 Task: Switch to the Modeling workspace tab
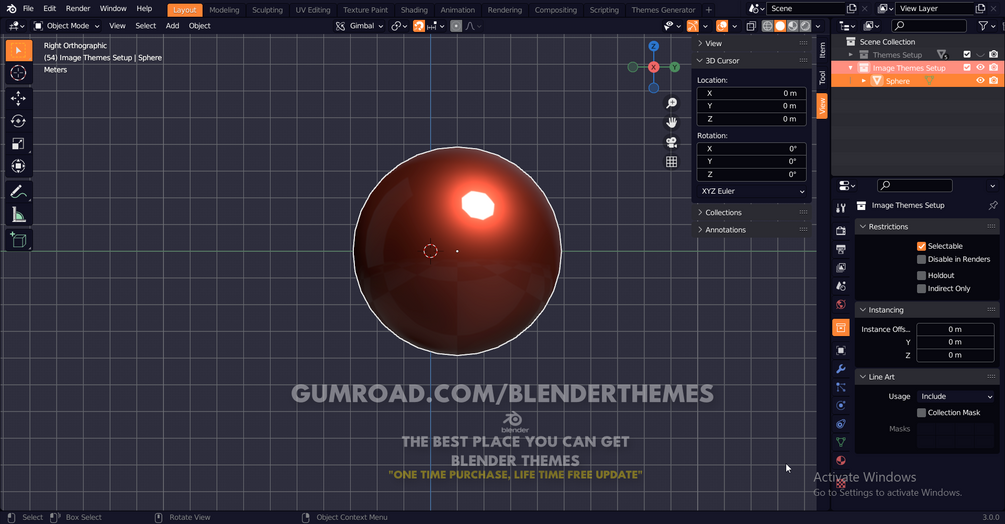224,10
